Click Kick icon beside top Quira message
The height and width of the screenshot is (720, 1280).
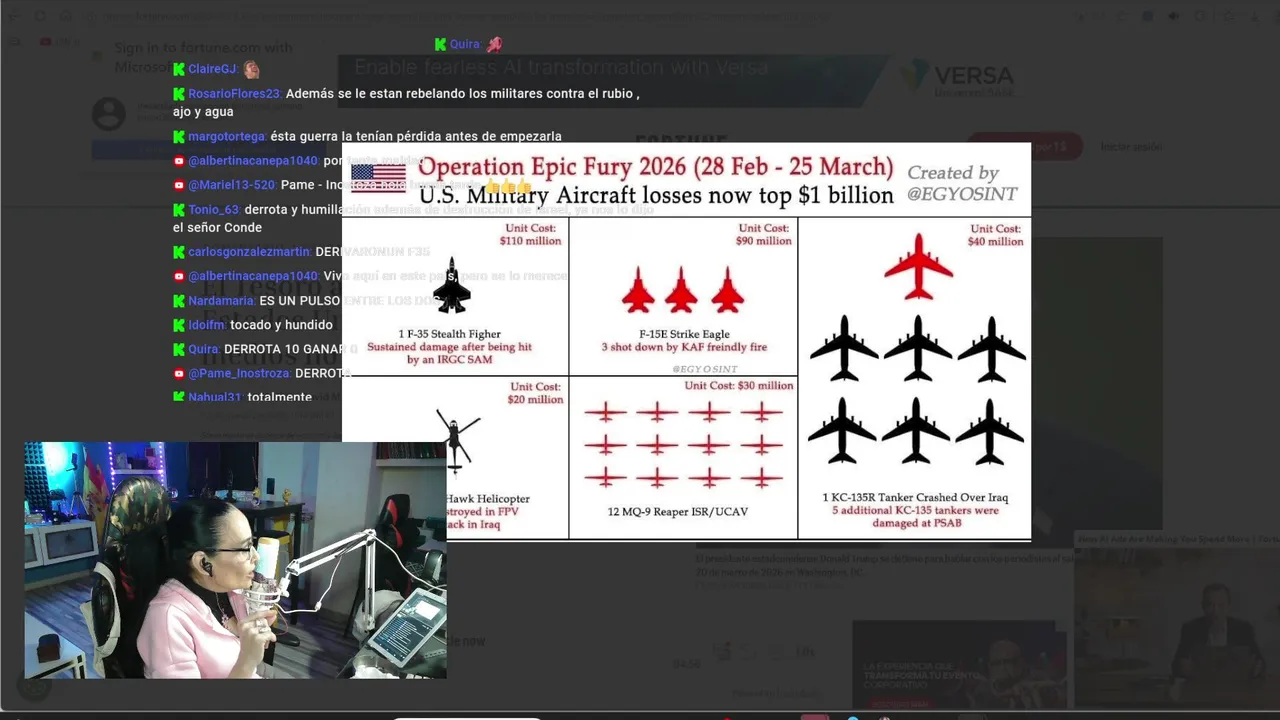point(440,44)
